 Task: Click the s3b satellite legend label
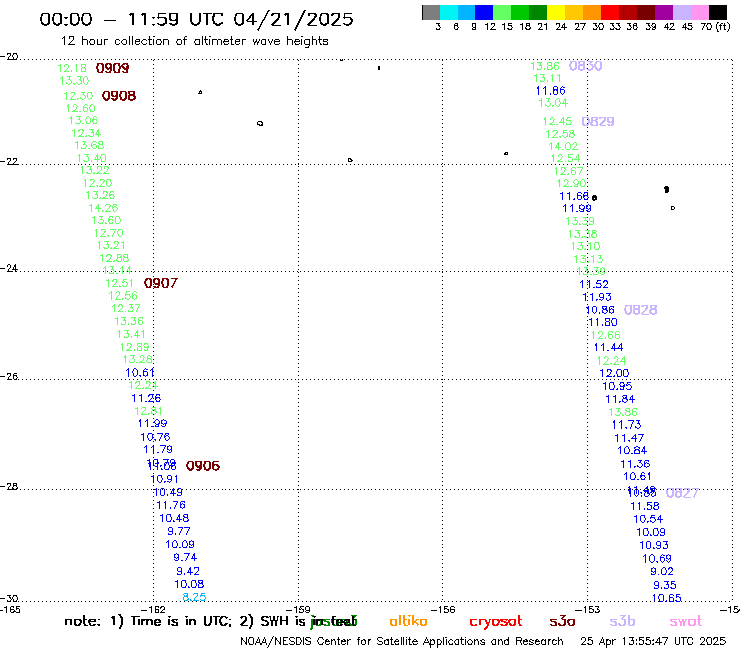click(x=622, y=621)
